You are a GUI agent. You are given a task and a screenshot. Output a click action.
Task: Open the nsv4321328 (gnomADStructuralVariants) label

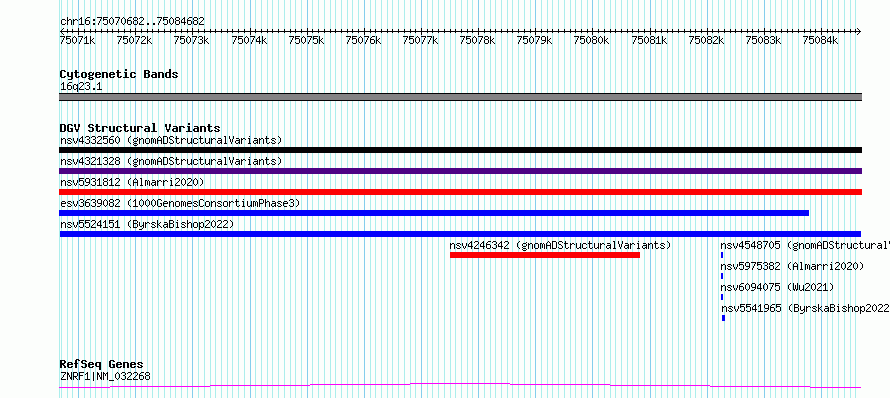click(x=171, y=161)
